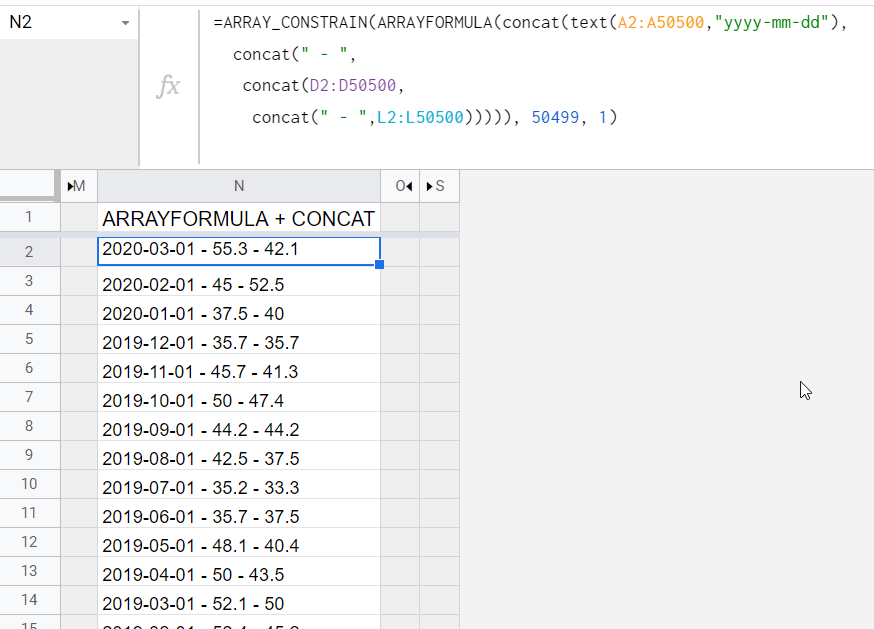The height and width of the screenshot is (629, 874).
Task: Expand hidden columns arrow beside column O
Action: 409,186
